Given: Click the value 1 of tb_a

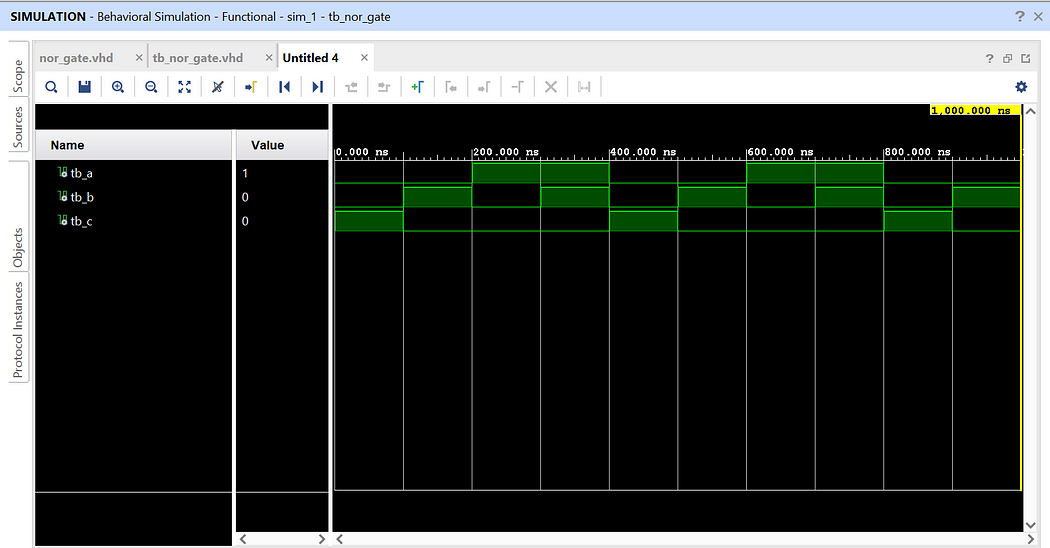Looking at the screenshot, I should pos(245,173).
